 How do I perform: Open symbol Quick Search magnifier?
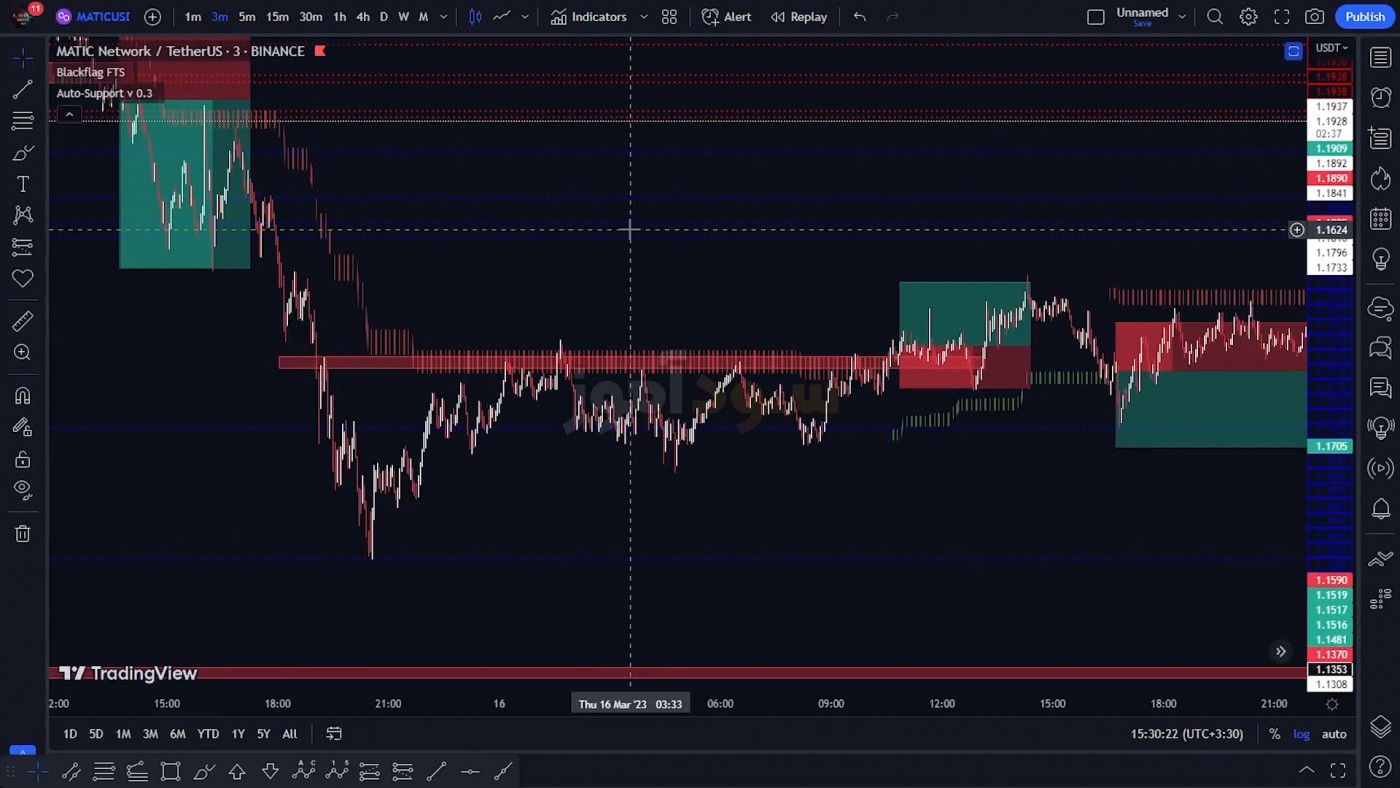(1215, 17)
